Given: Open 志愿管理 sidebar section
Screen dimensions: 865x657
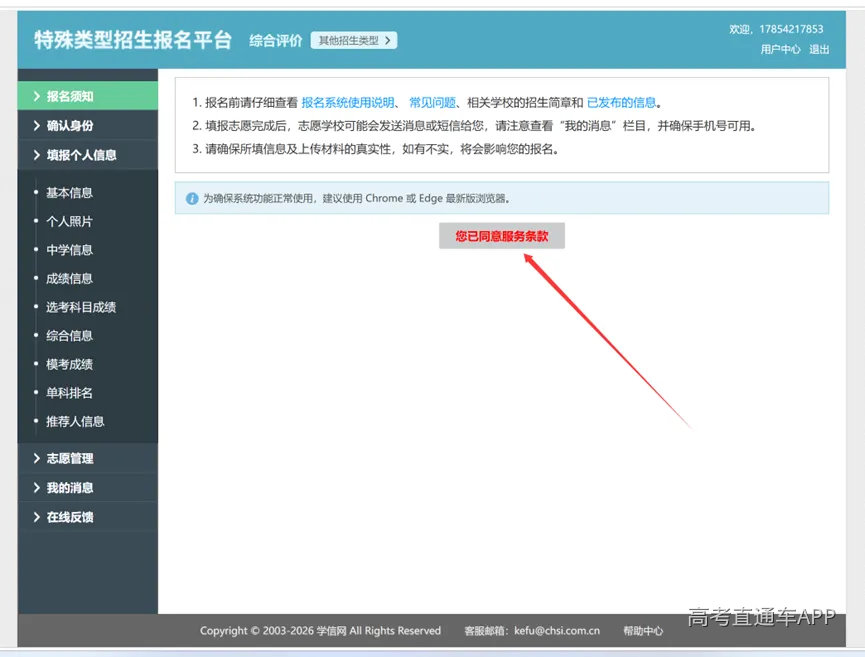Looking at the screenshot, I should point(88,458).
